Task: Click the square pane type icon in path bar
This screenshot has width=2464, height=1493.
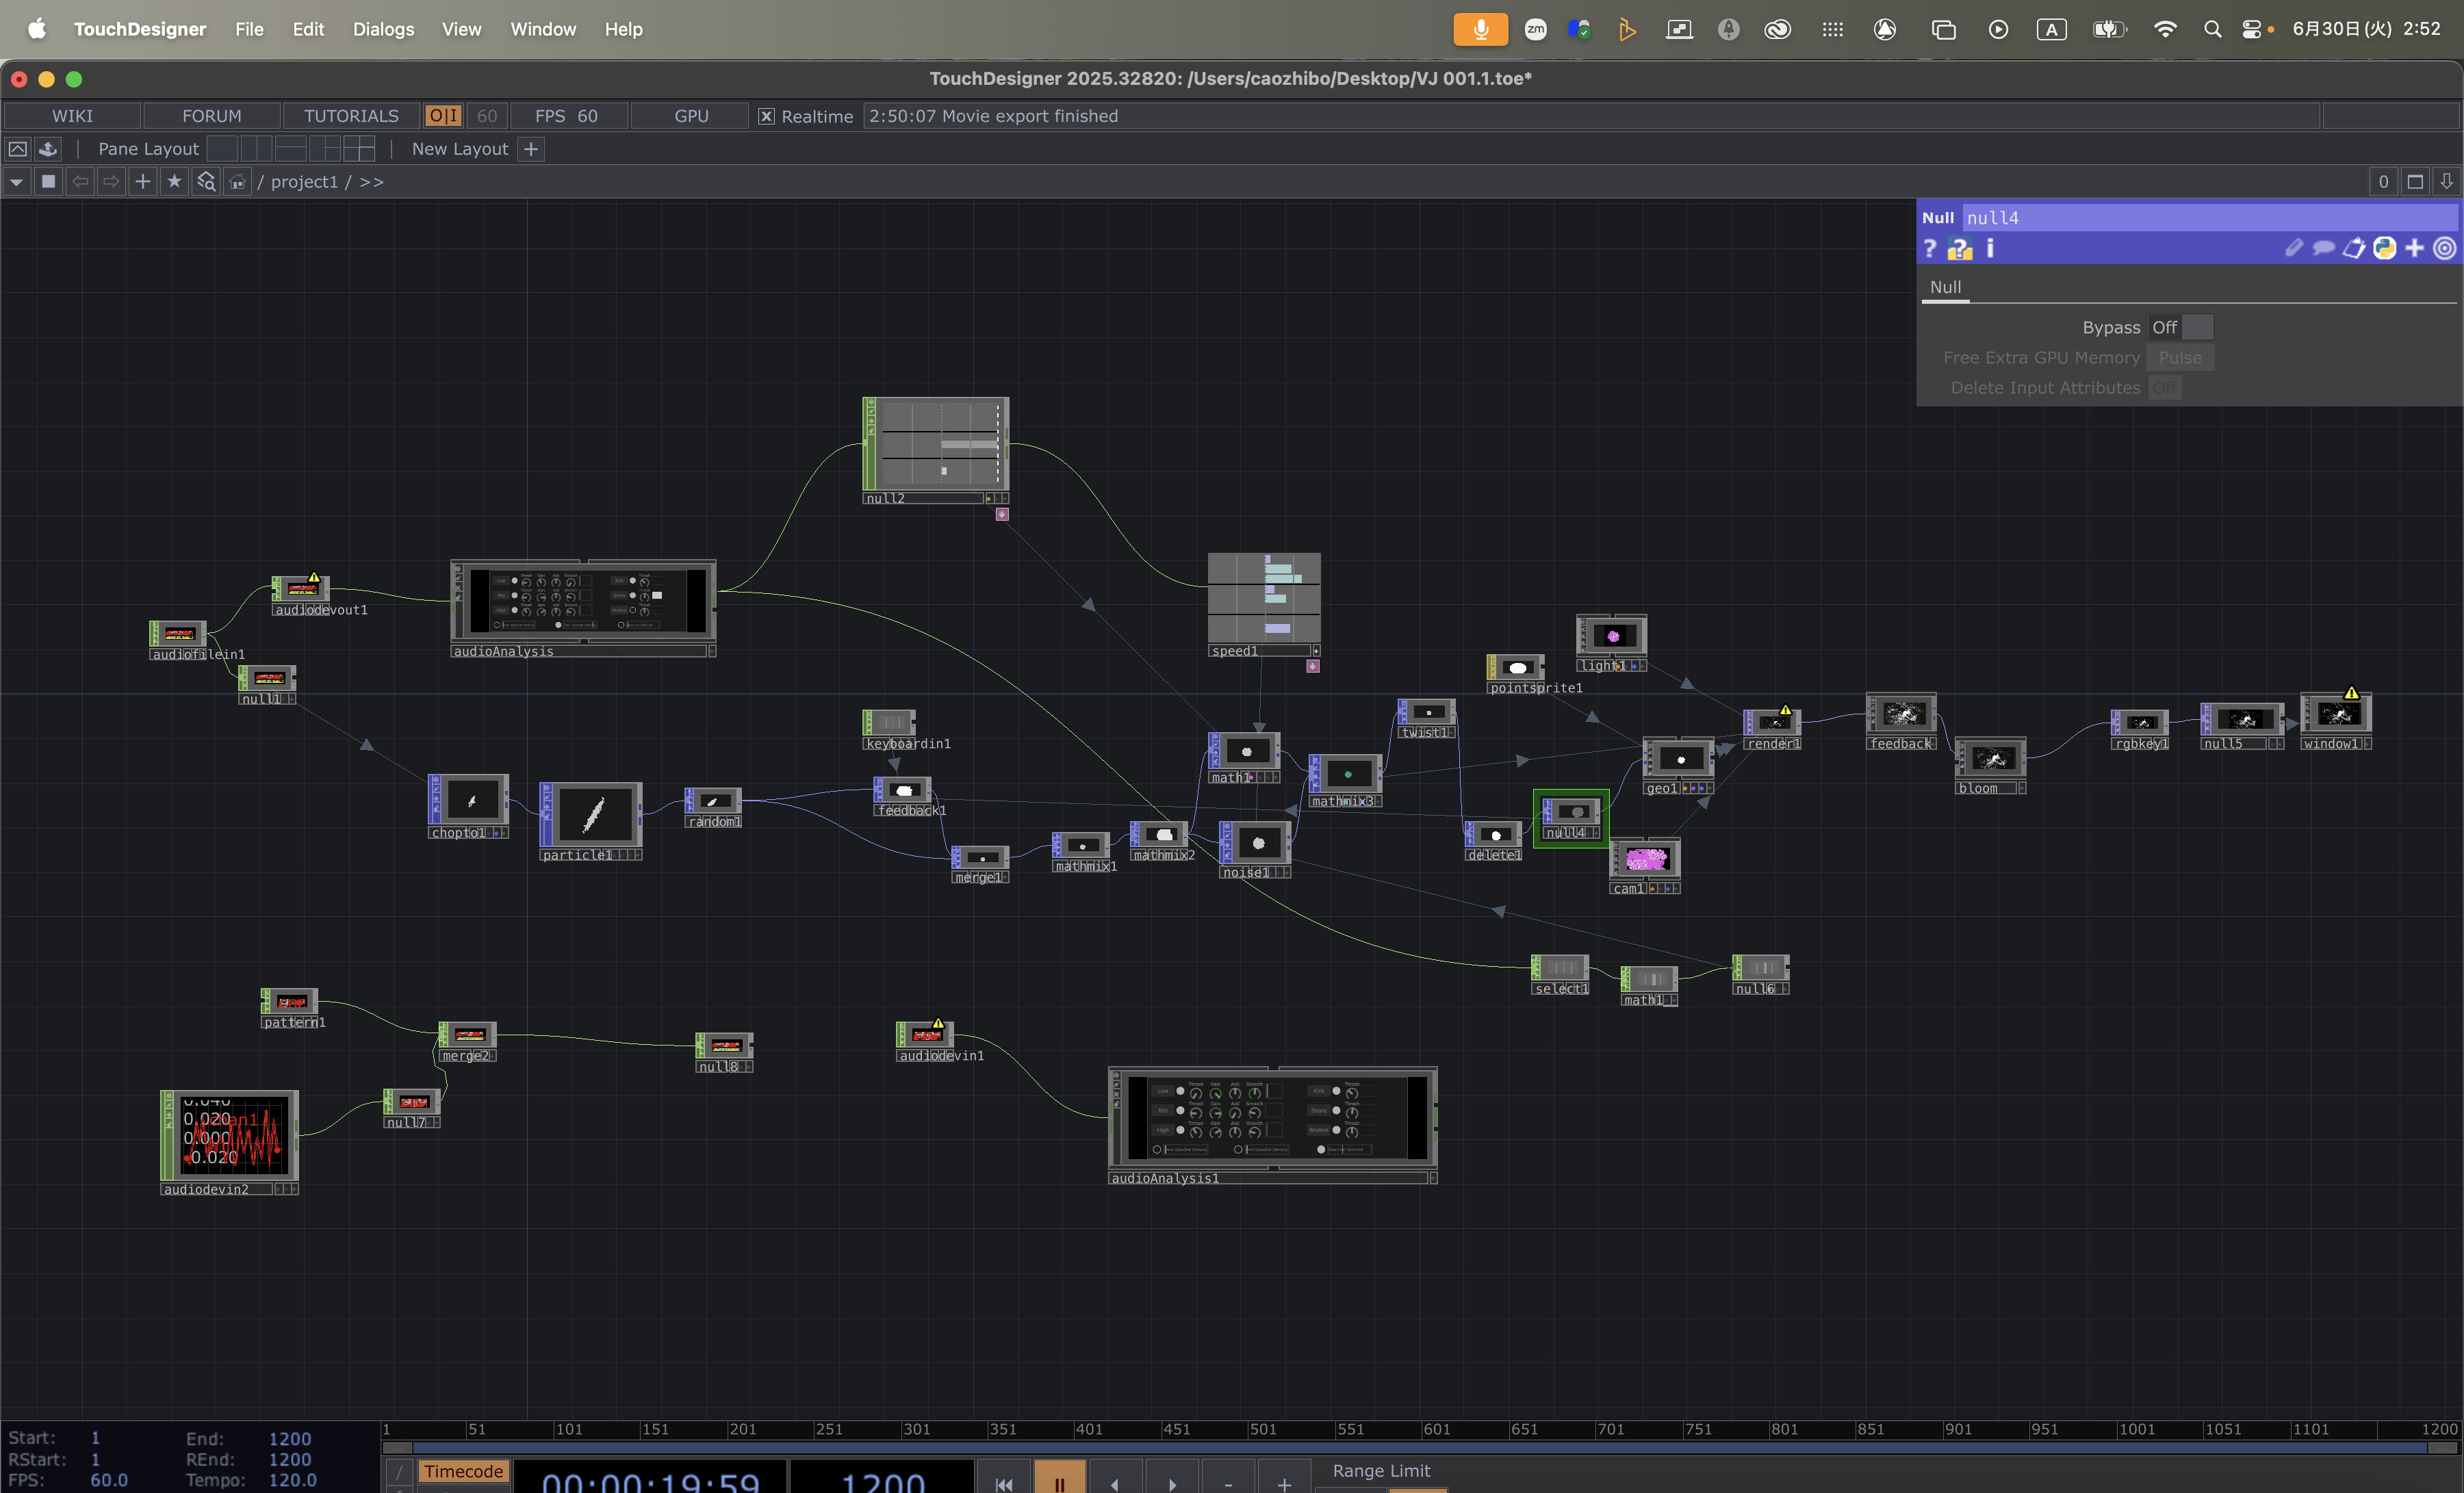Action: 48,182
